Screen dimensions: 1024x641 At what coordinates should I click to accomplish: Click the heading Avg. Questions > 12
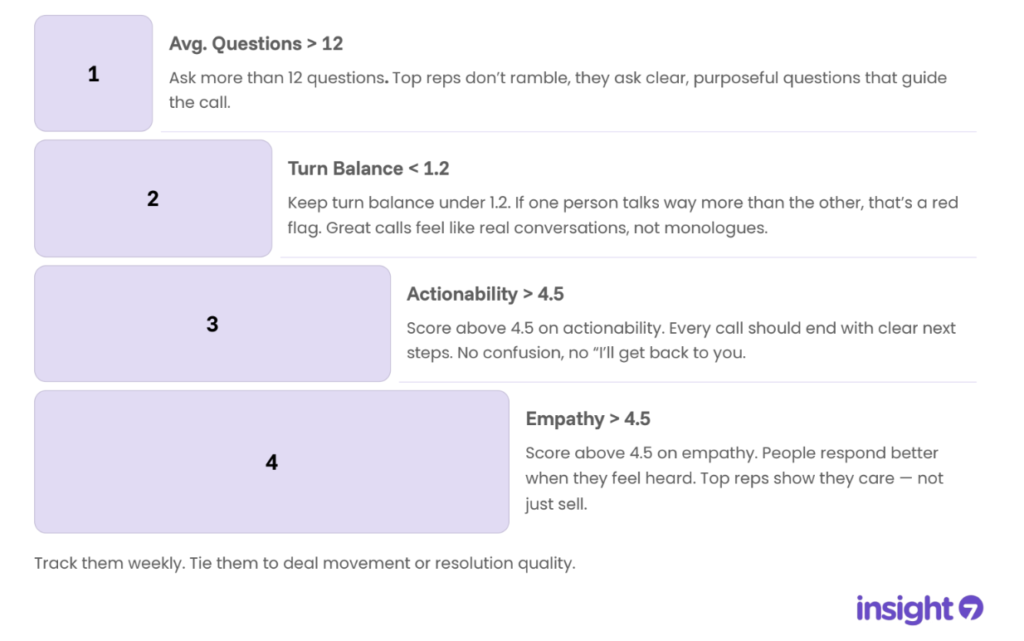click(256, 44)
